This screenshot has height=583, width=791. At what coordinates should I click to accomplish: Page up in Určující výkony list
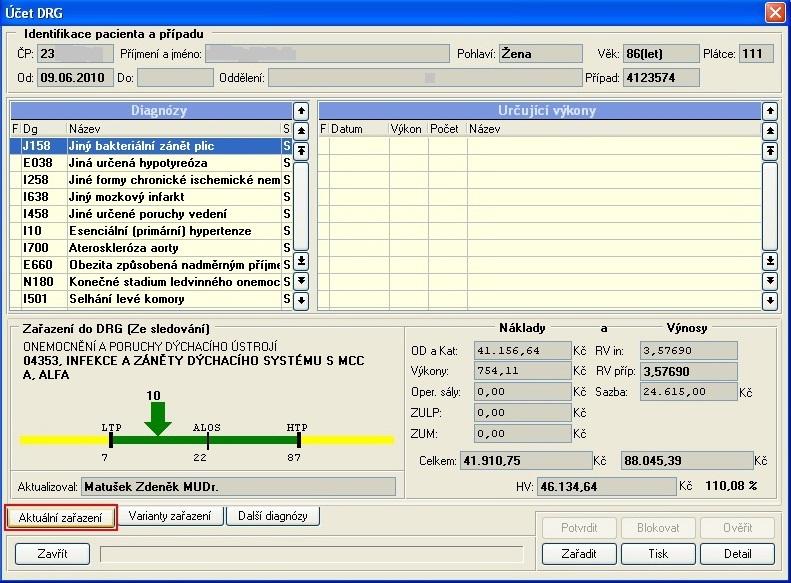click(x=770, y=131)
